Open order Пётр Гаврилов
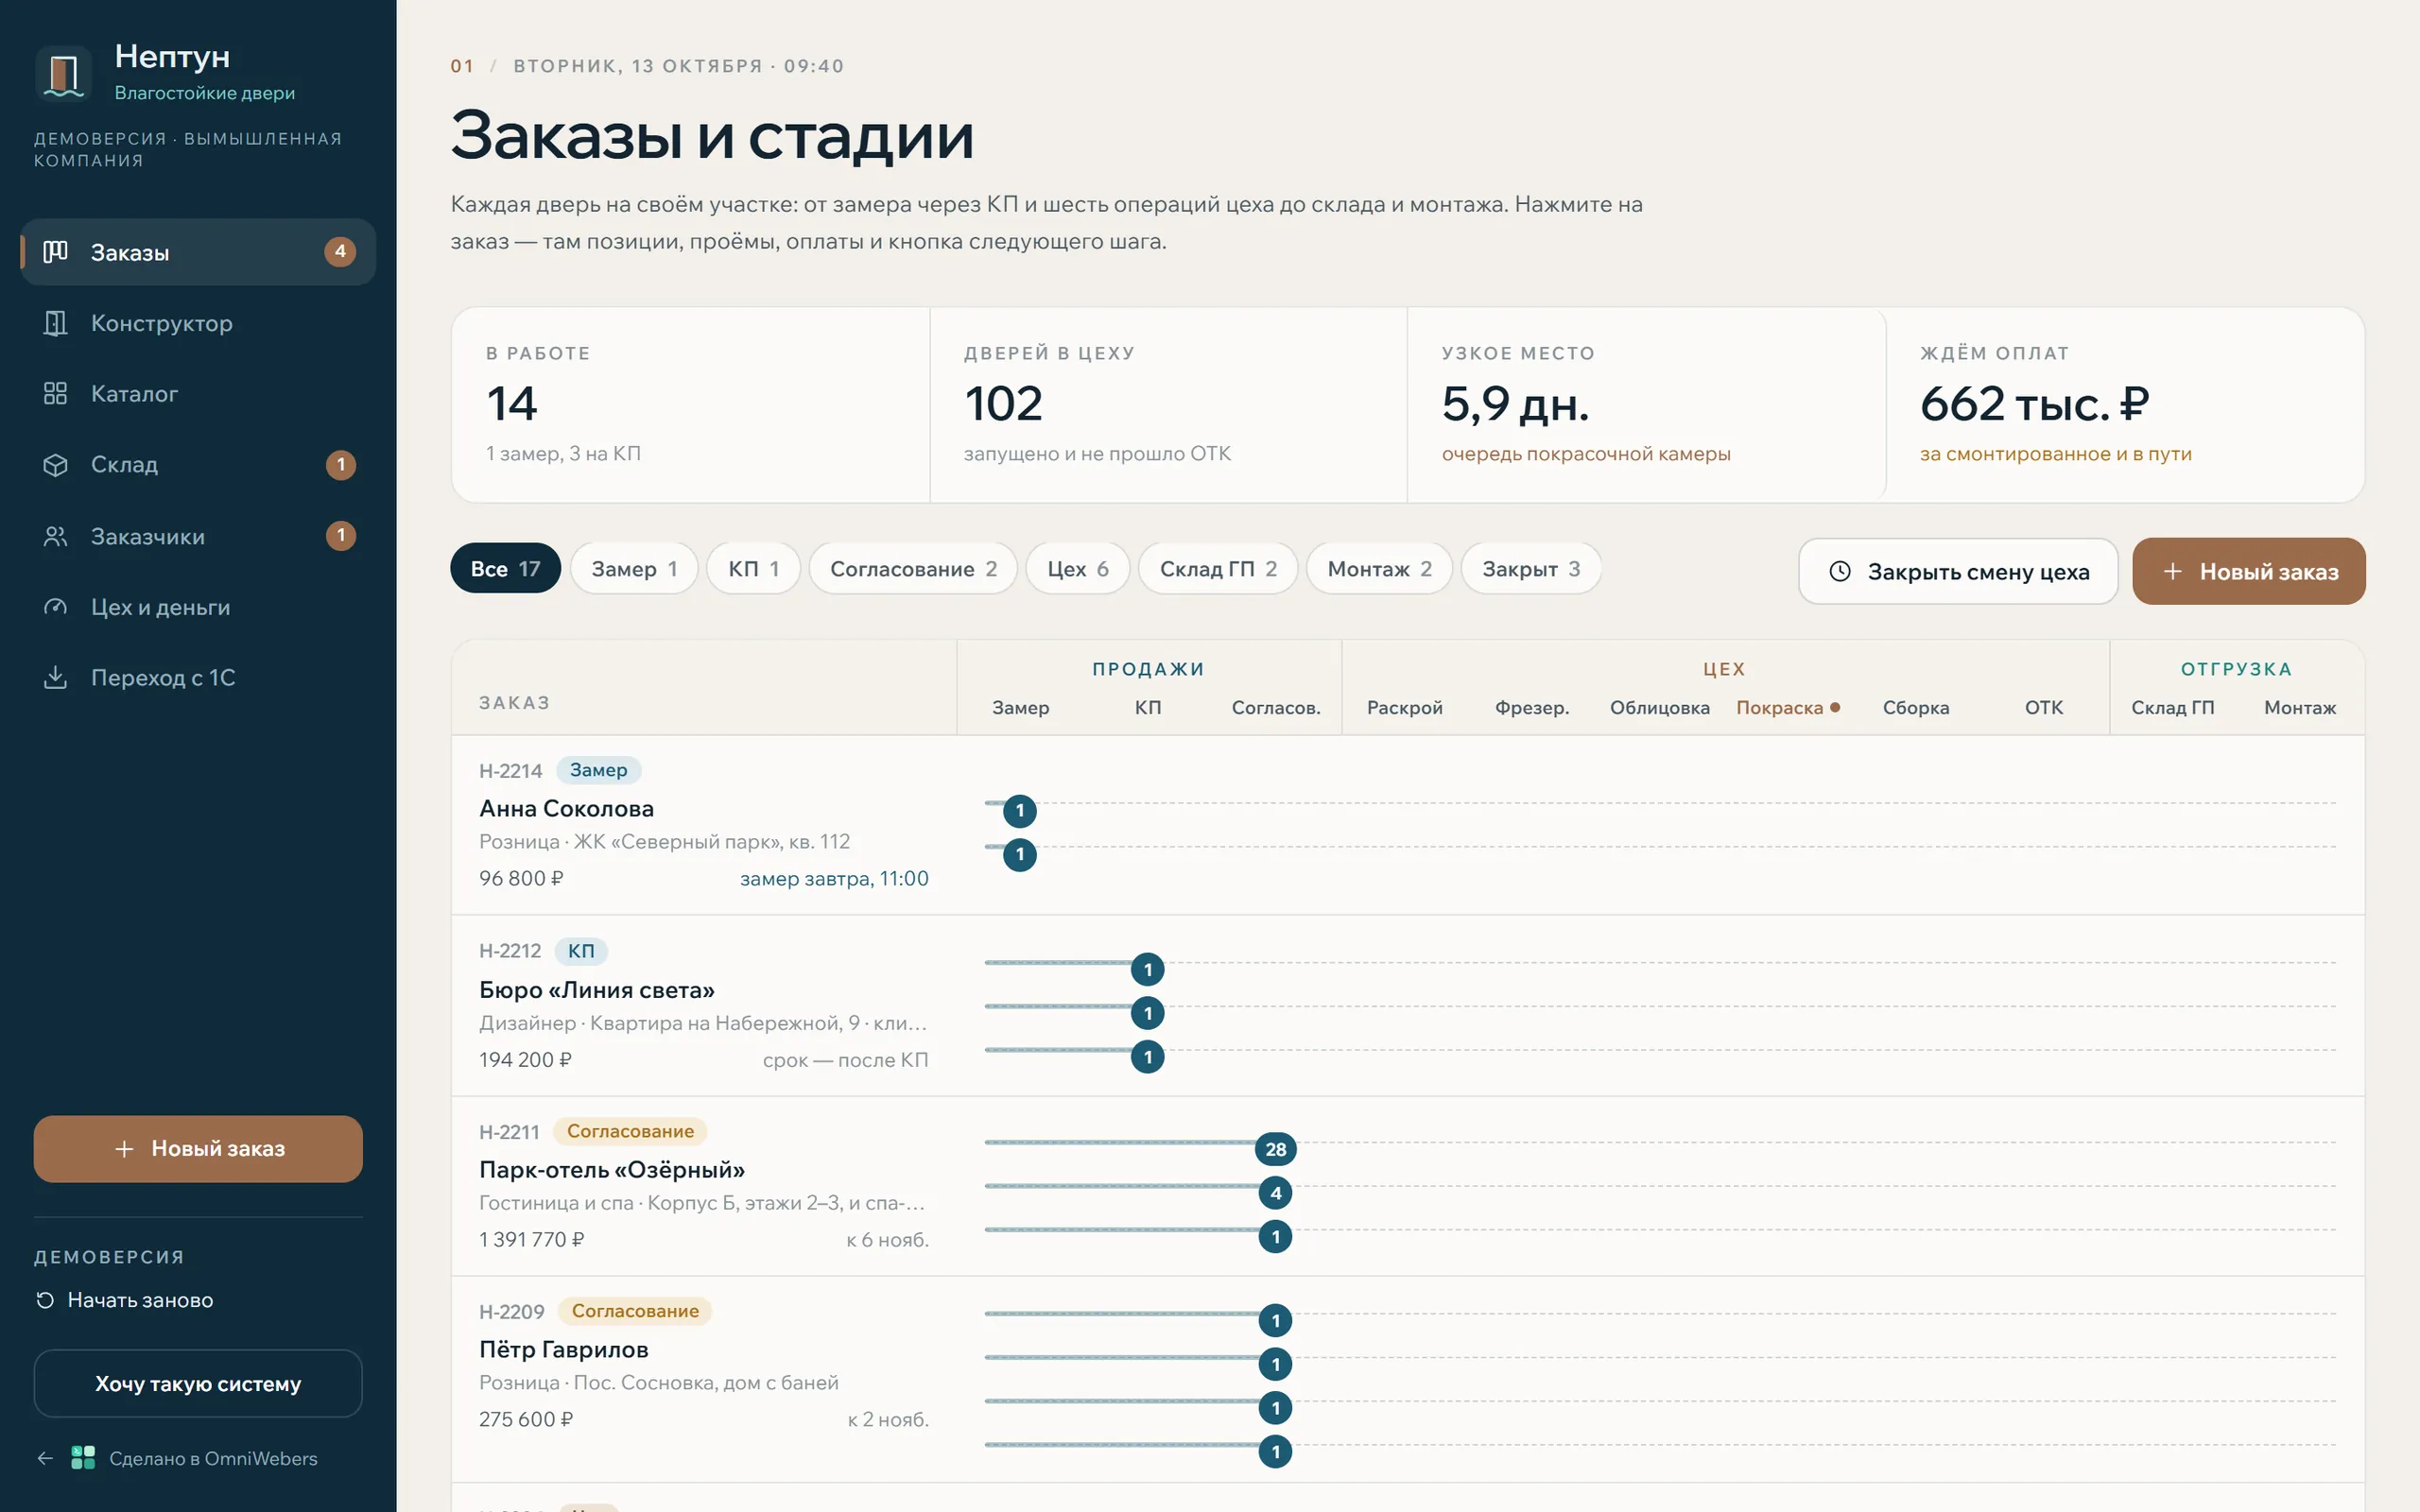Screen dimensions: 2420x1512 564,1349
